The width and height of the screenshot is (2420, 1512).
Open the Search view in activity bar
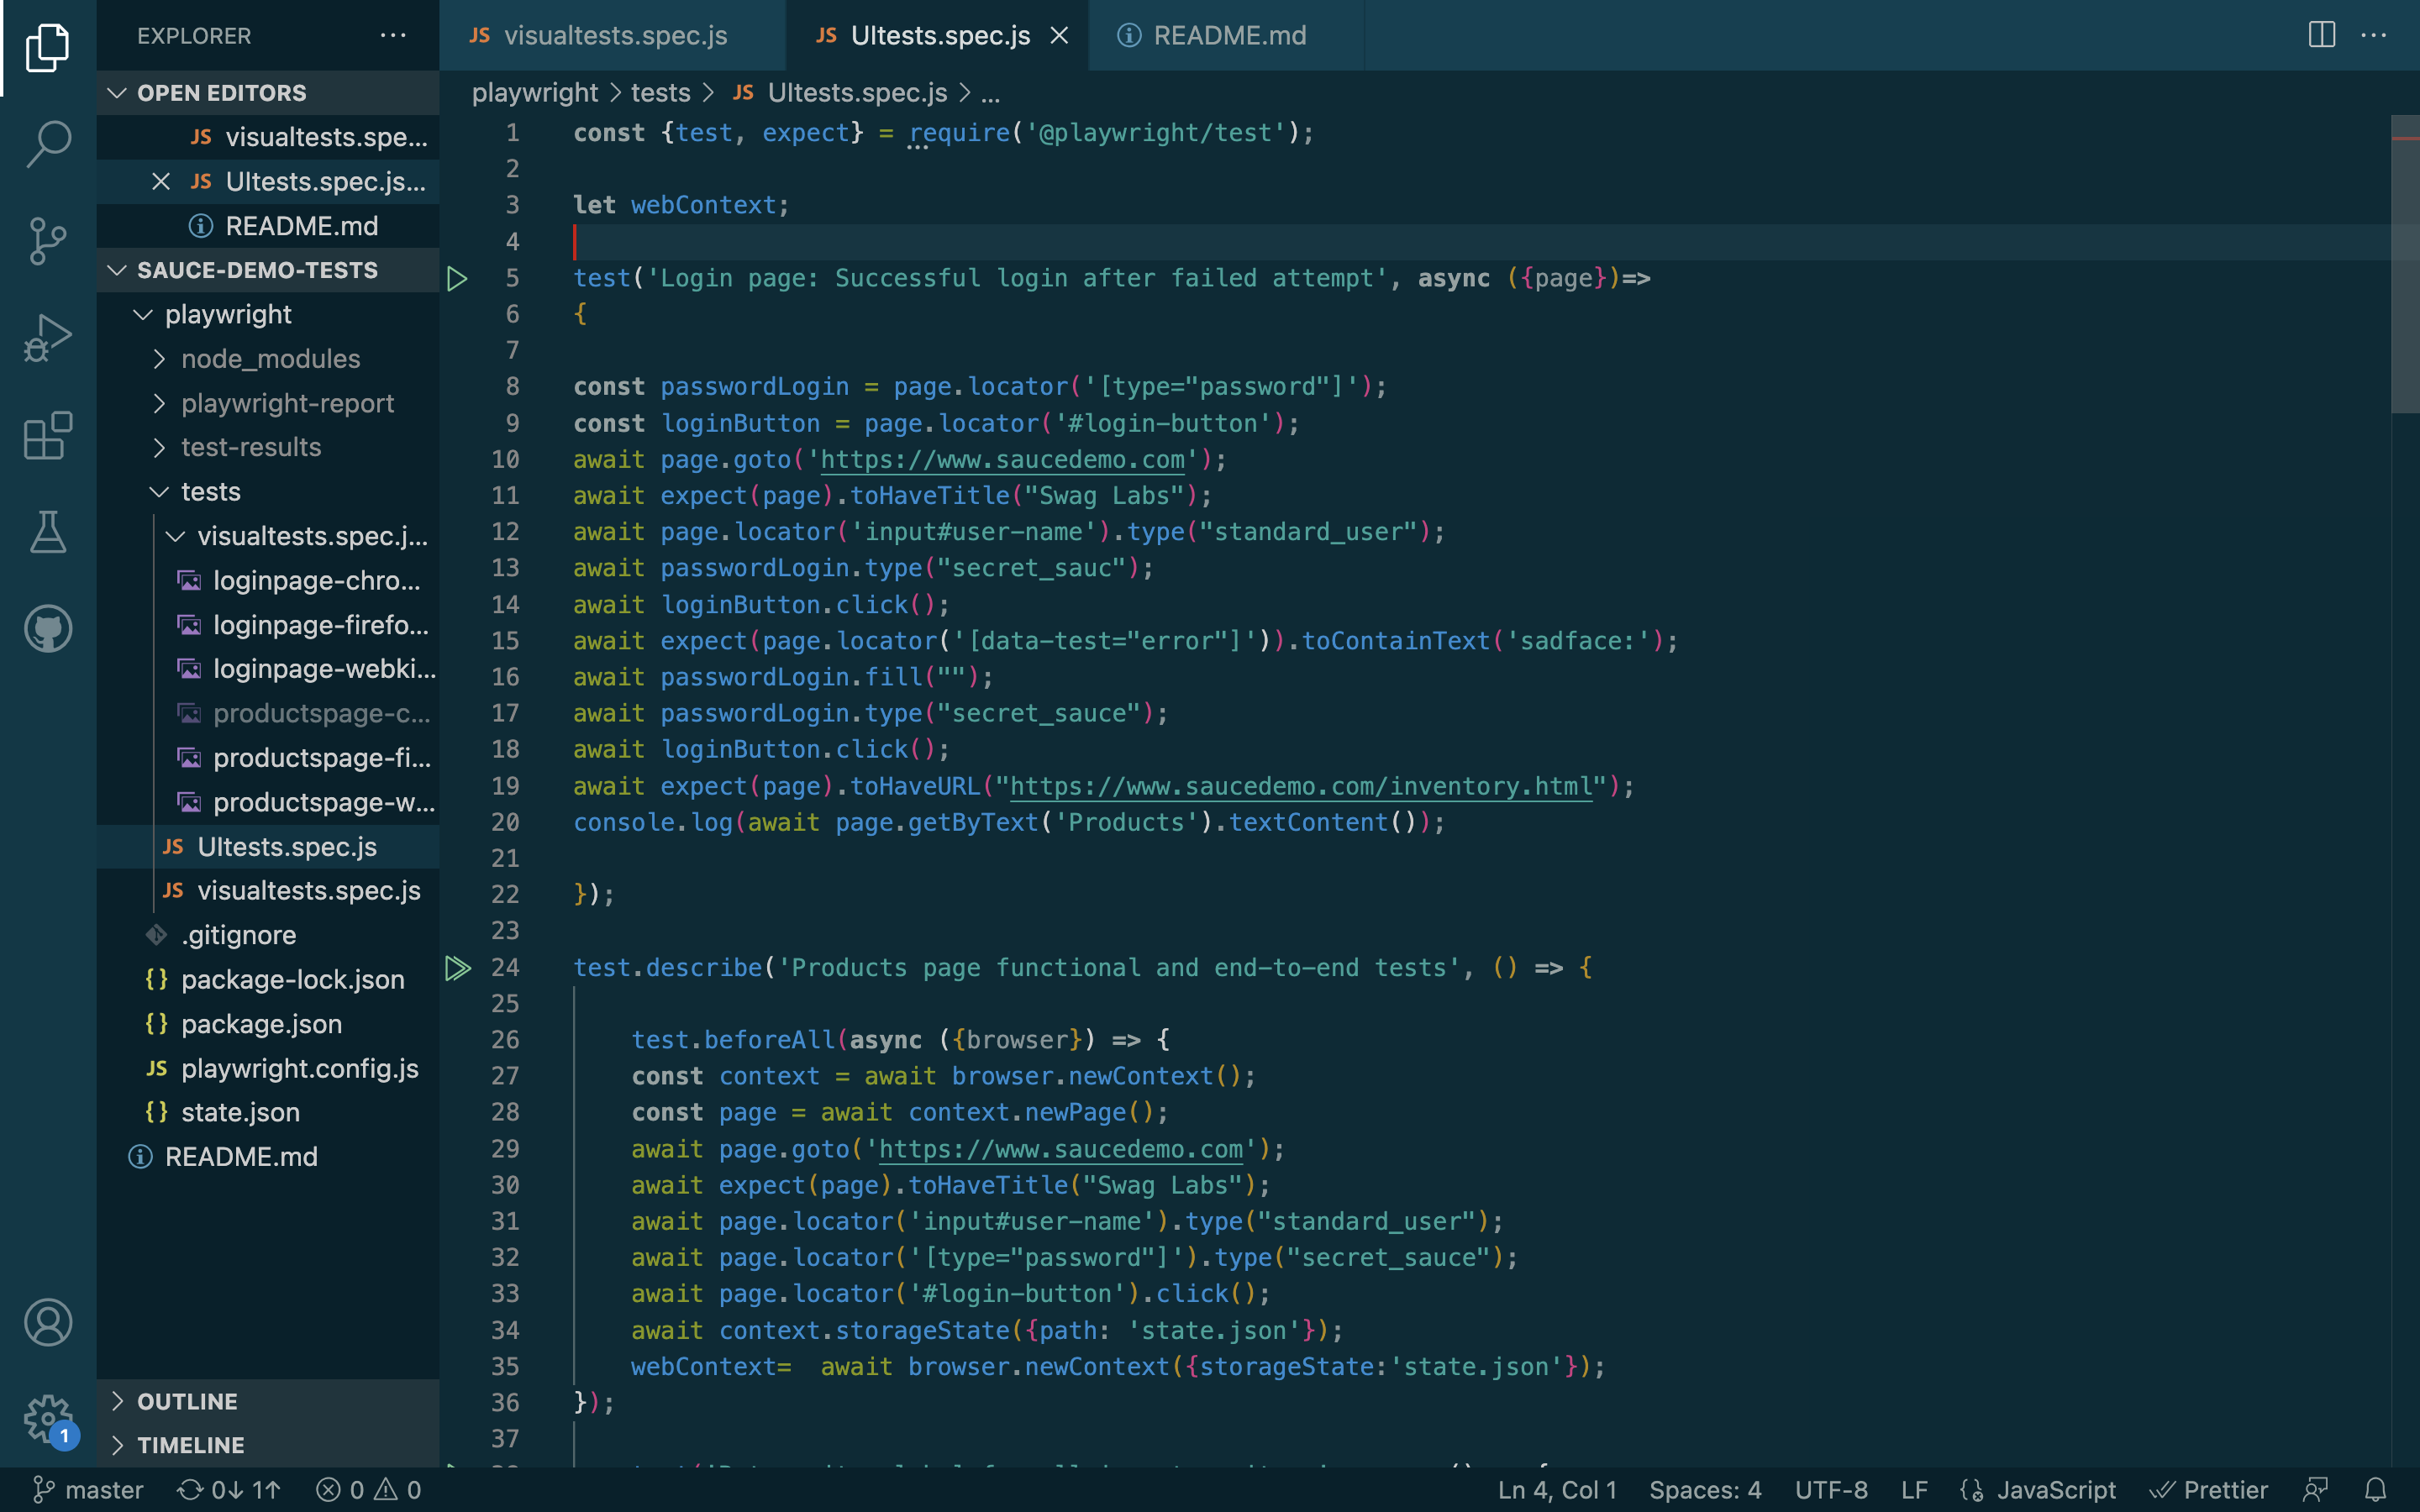click(48, 143)
